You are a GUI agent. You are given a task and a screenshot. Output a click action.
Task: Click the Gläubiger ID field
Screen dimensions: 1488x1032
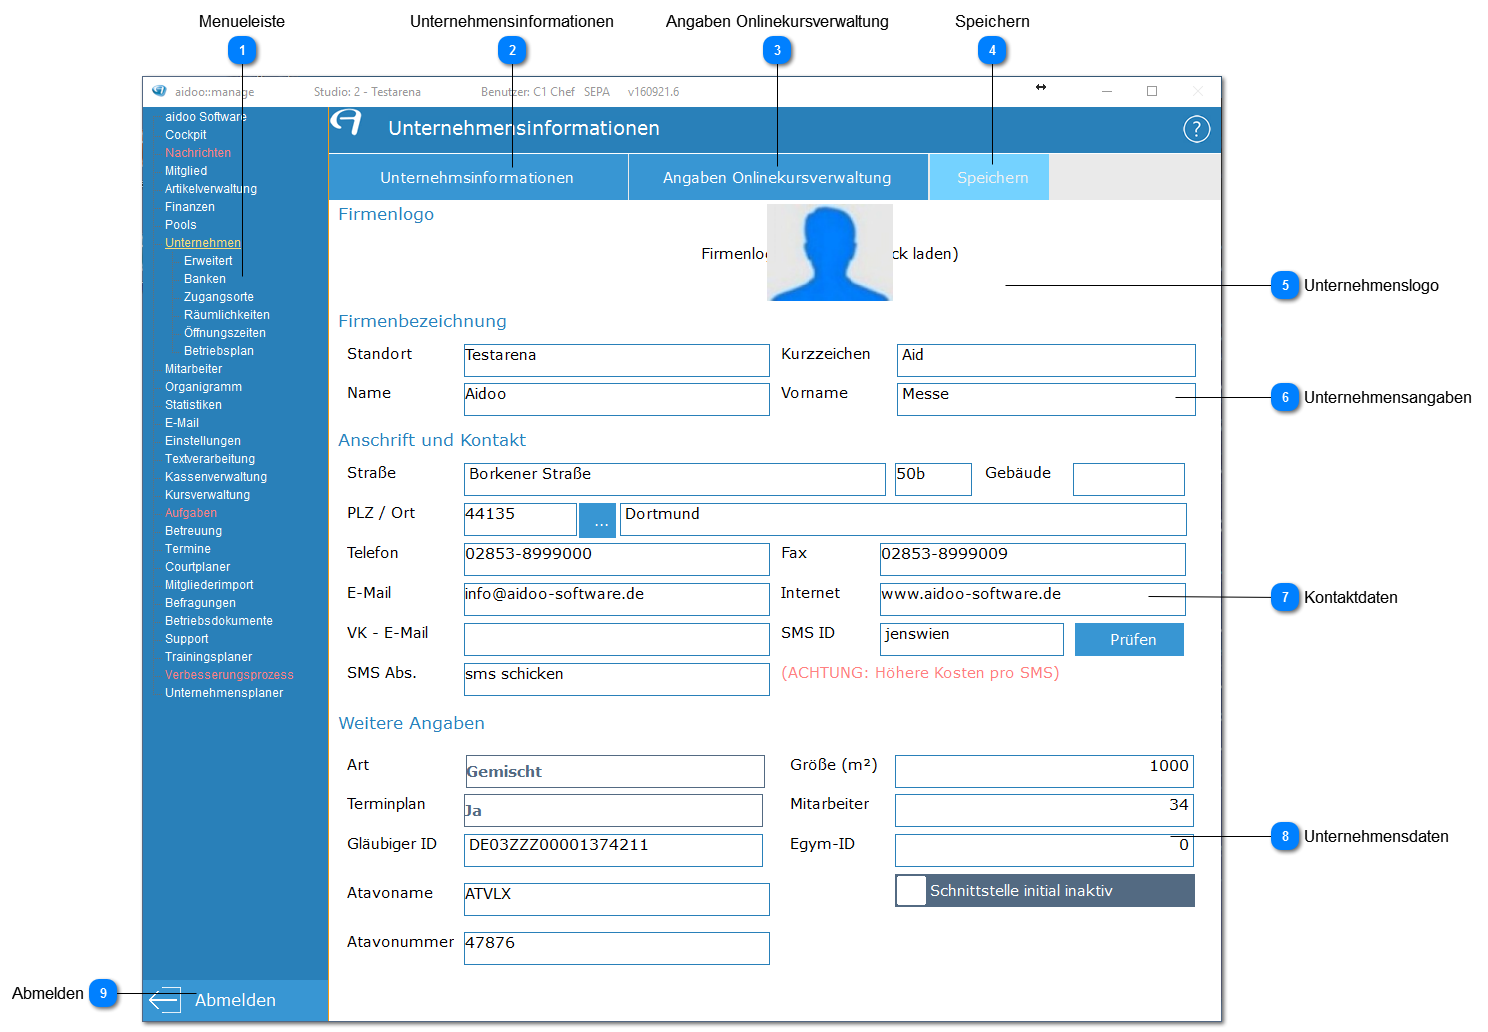pos(613,850)
